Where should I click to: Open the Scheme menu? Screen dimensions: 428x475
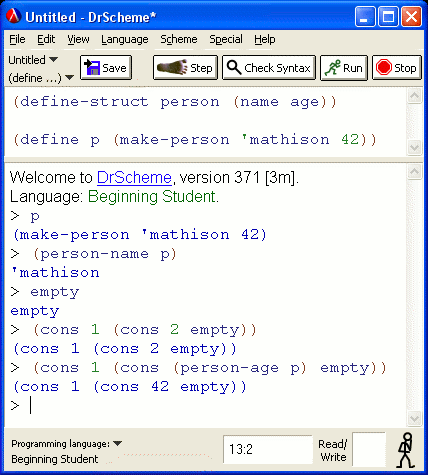(x=179, y=39)
